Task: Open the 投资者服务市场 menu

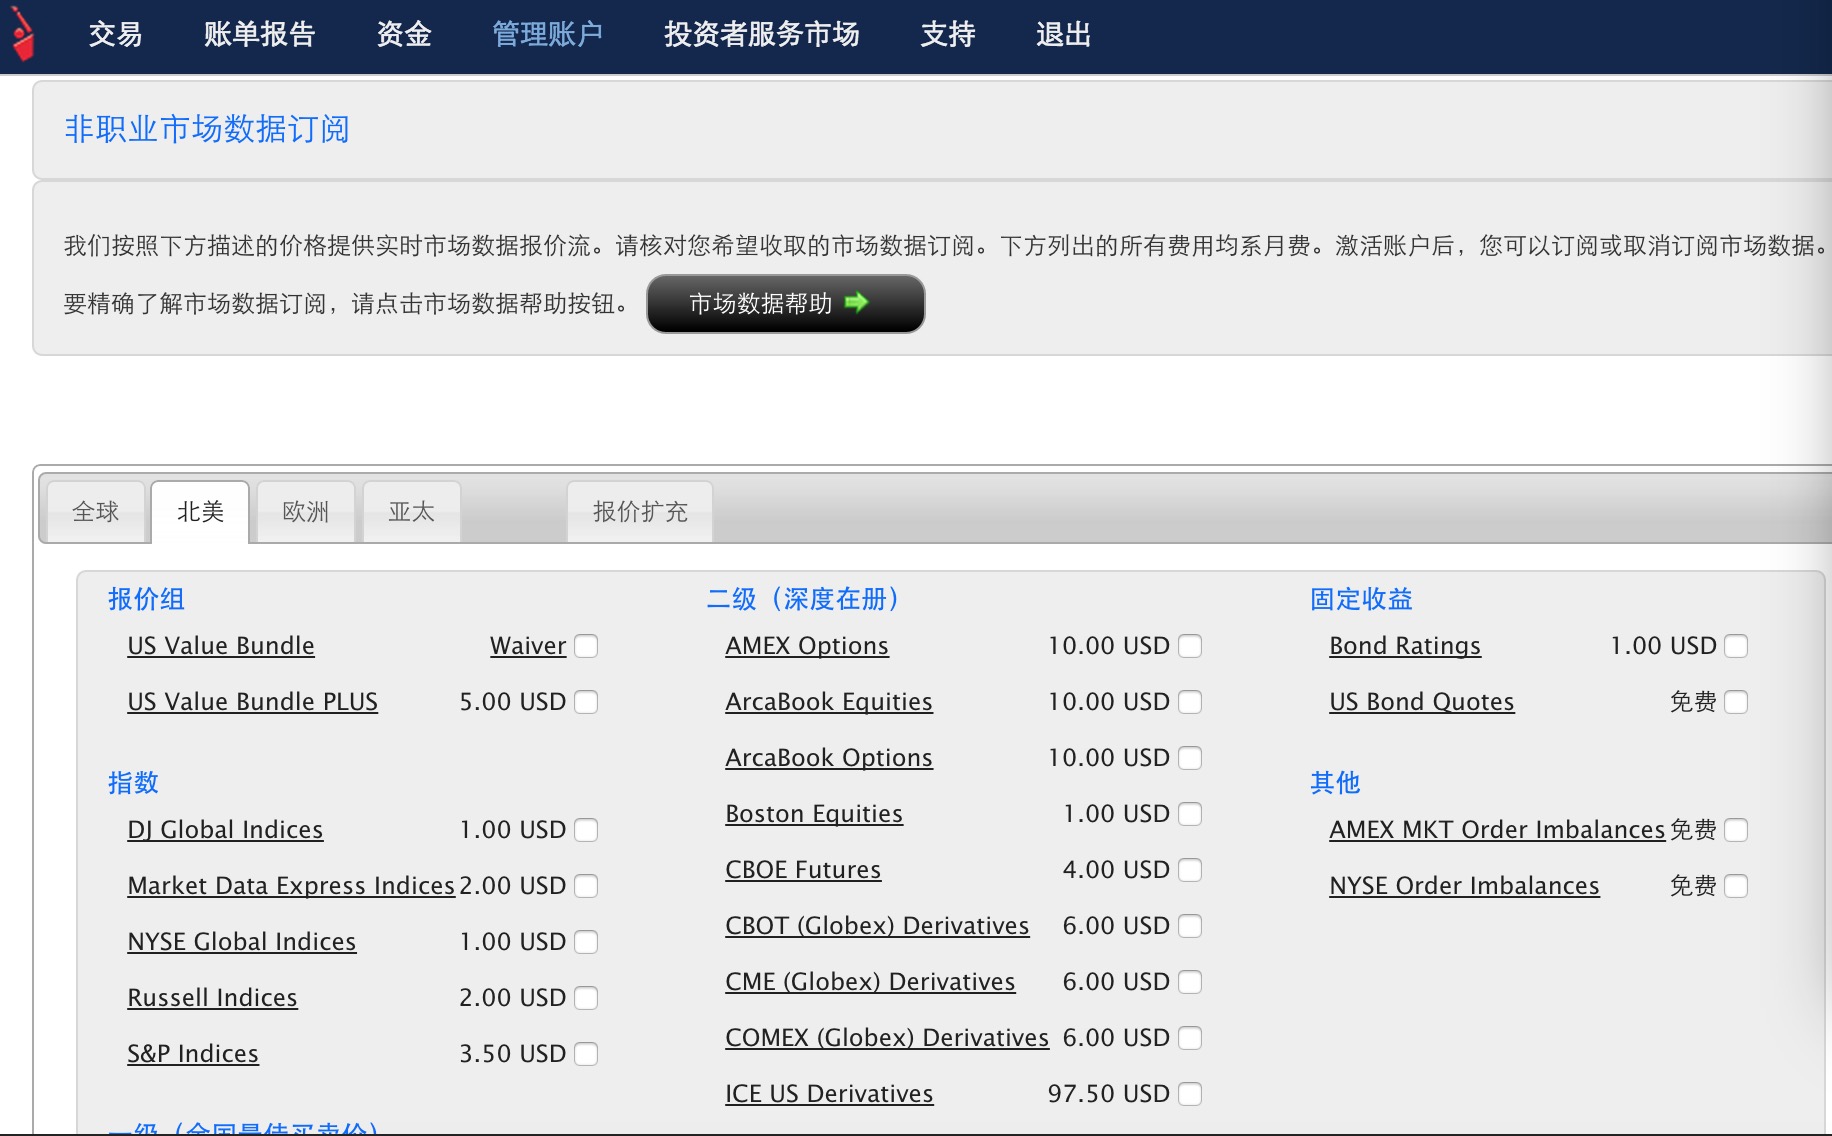Action: pyautogui.click(x=762, y=35)
